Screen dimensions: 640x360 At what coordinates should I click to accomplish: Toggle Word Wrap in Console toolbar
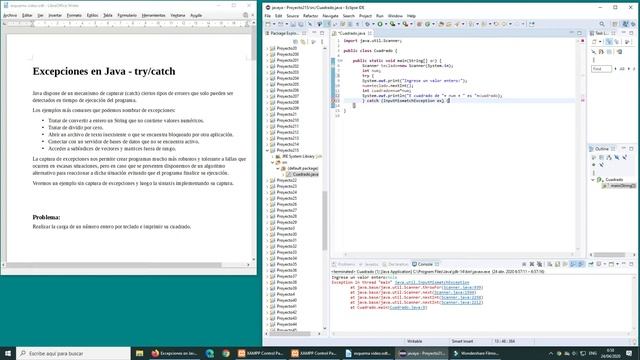564,264
